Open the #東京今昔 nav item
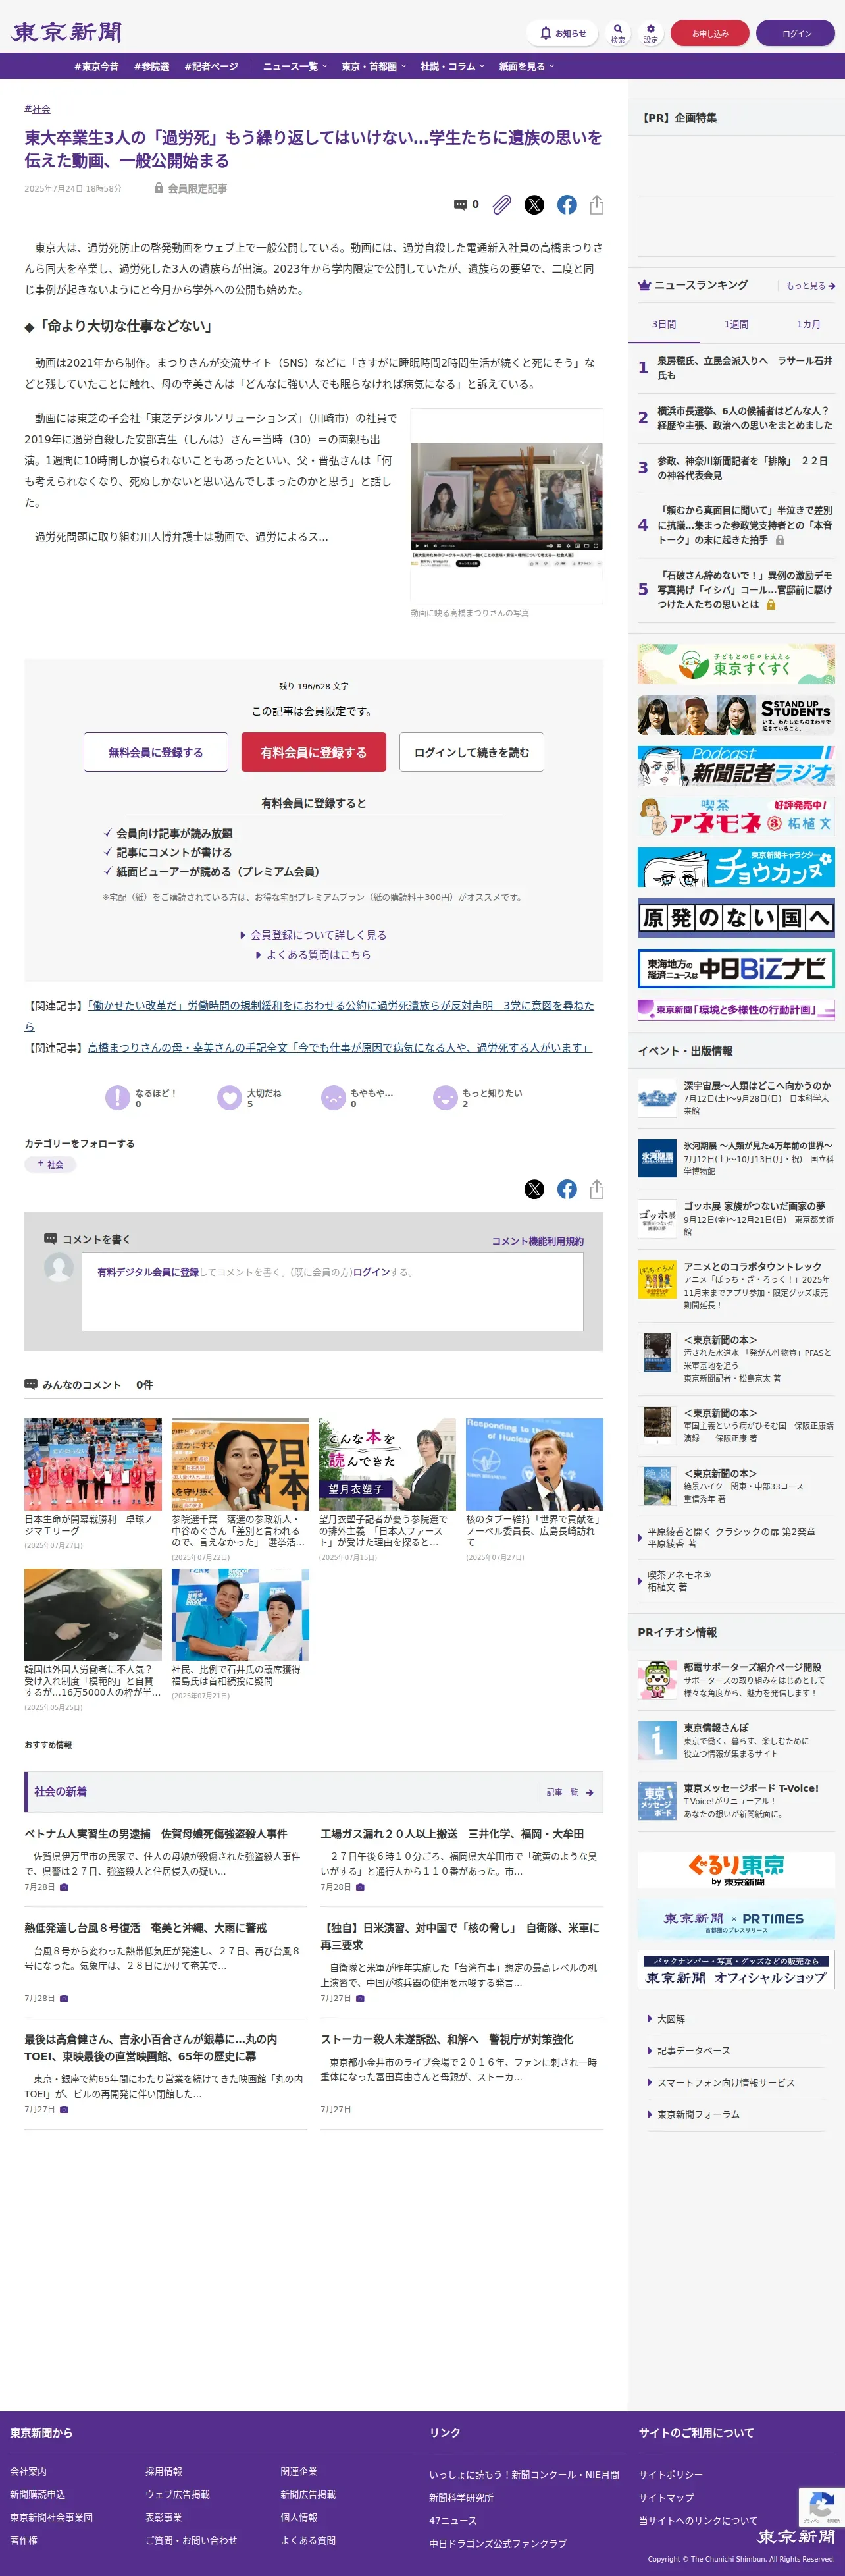The width and height of the screenshot is (845, 2576). [x=96, y=66]
